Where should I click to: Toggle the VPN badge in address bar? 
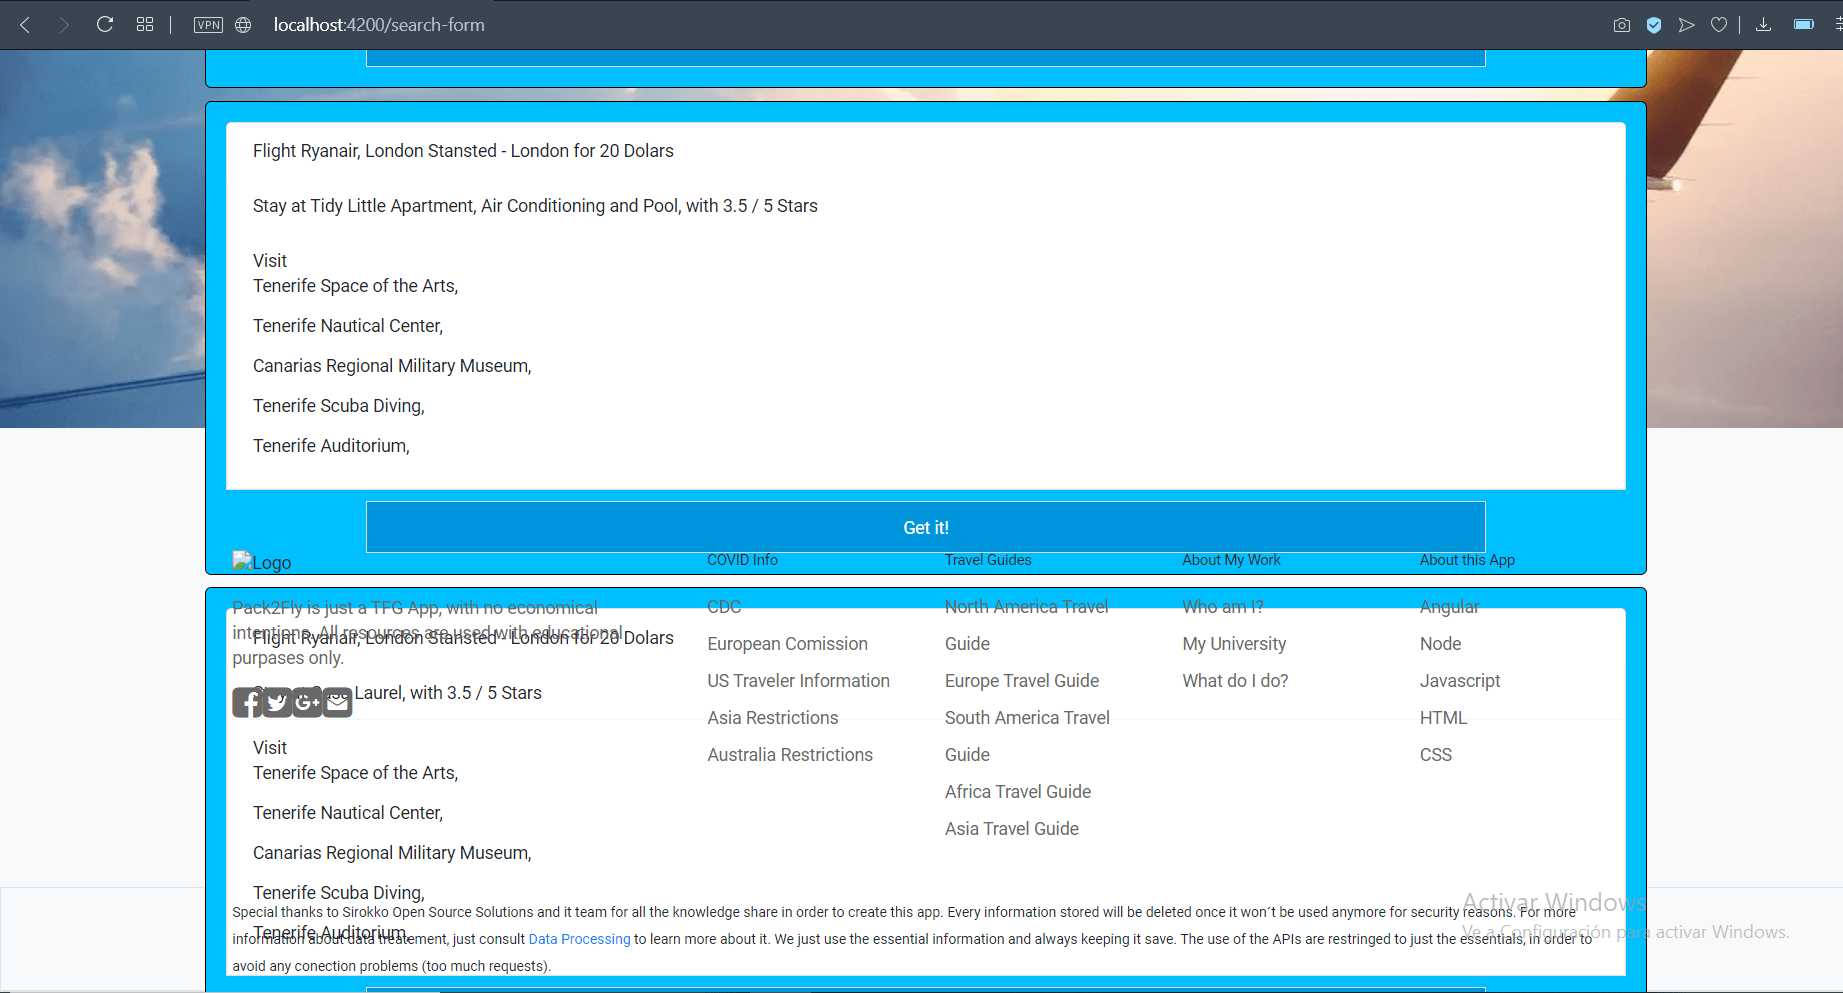tap(208, 25)
